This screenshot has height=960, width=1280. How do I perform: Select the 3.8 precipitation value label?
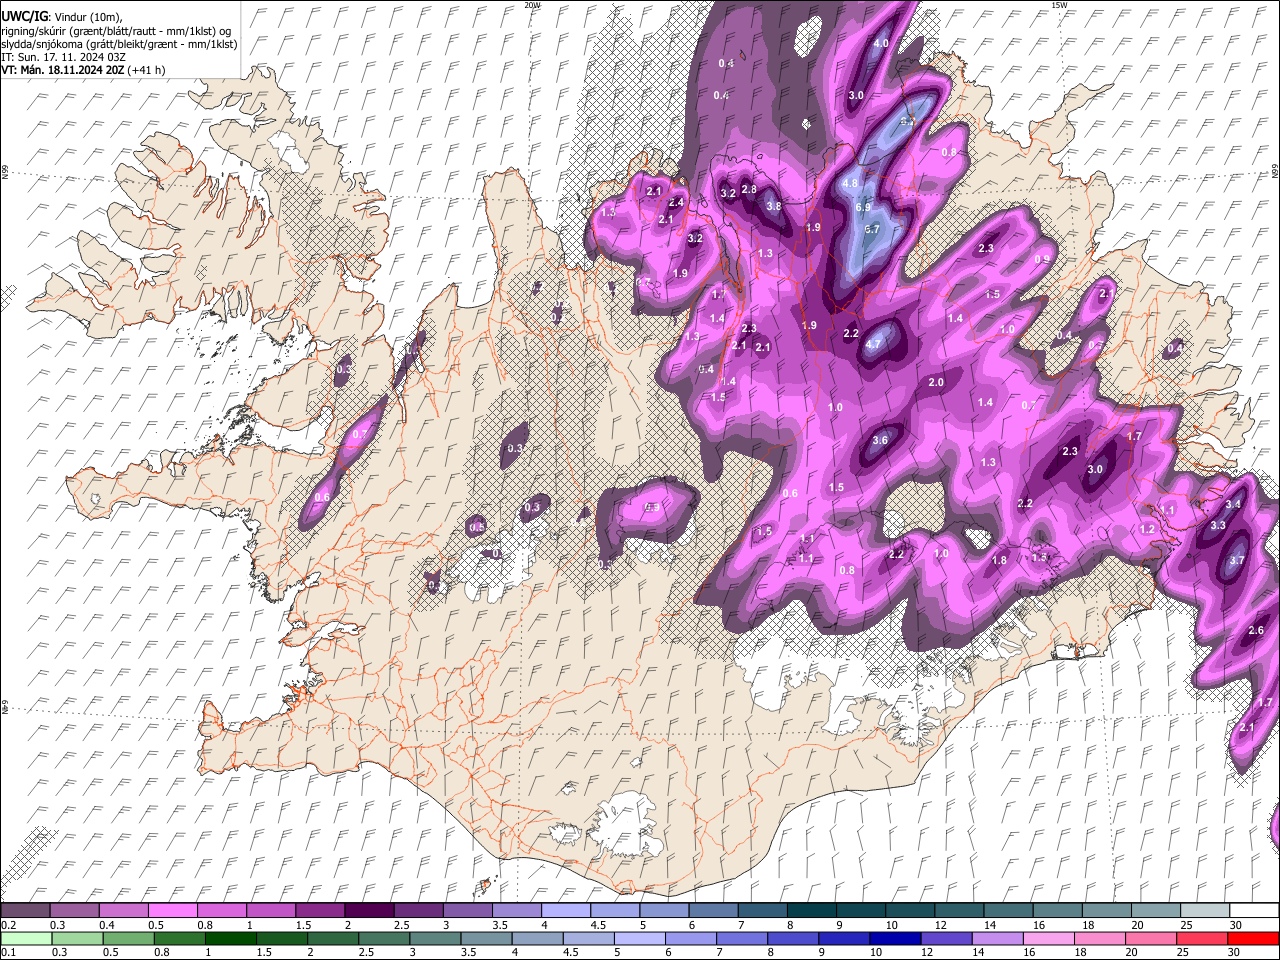pyautogui.click(x=773, y=207)
